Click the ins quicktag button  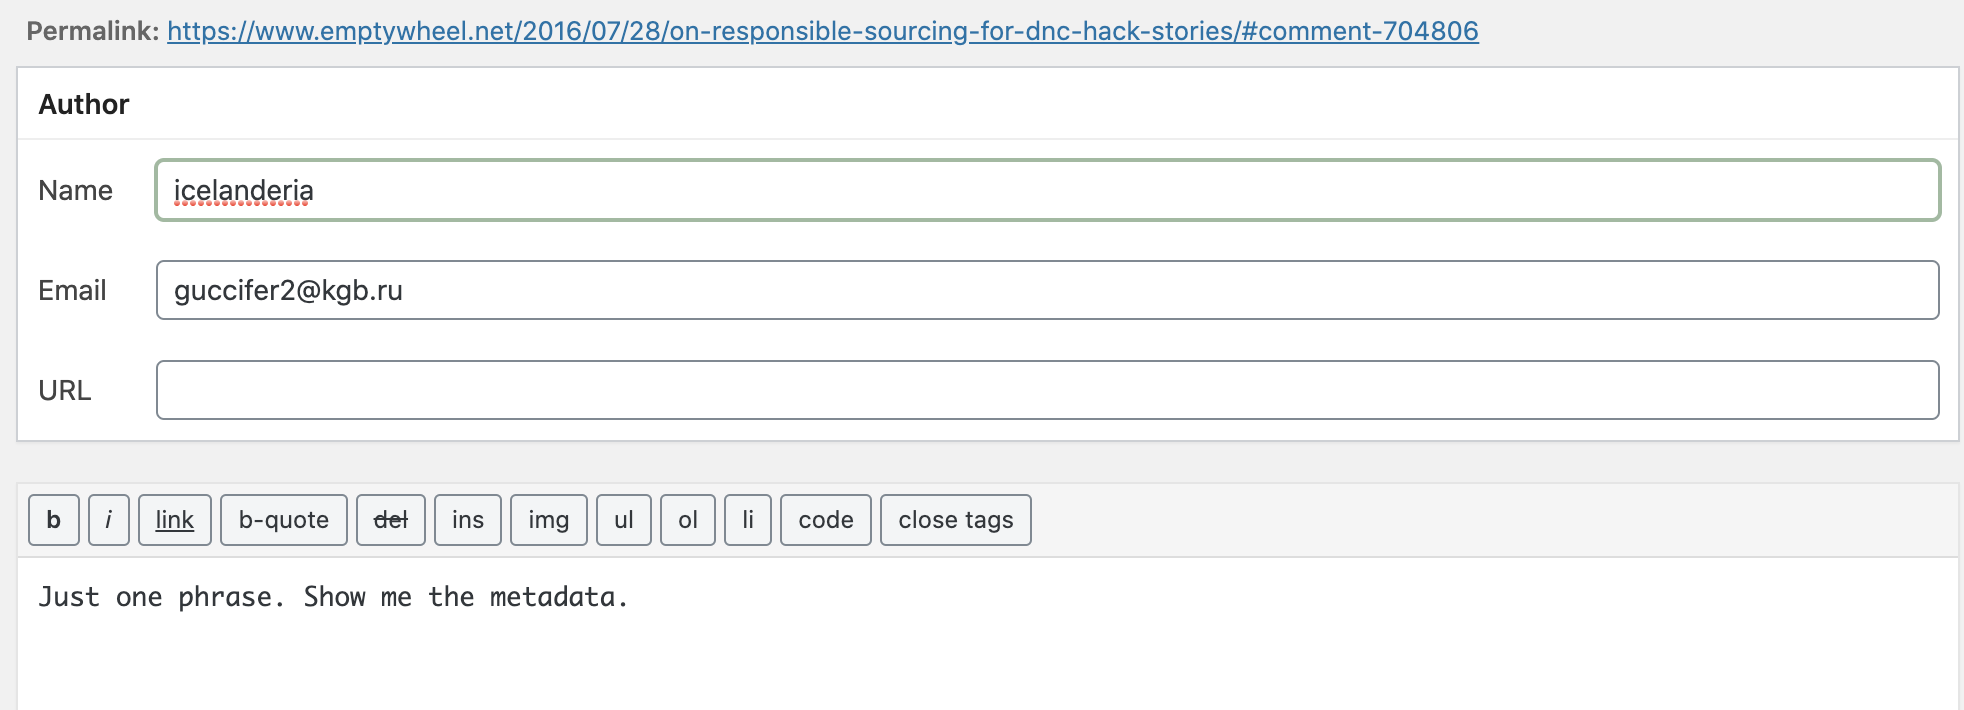click(468, 520)
